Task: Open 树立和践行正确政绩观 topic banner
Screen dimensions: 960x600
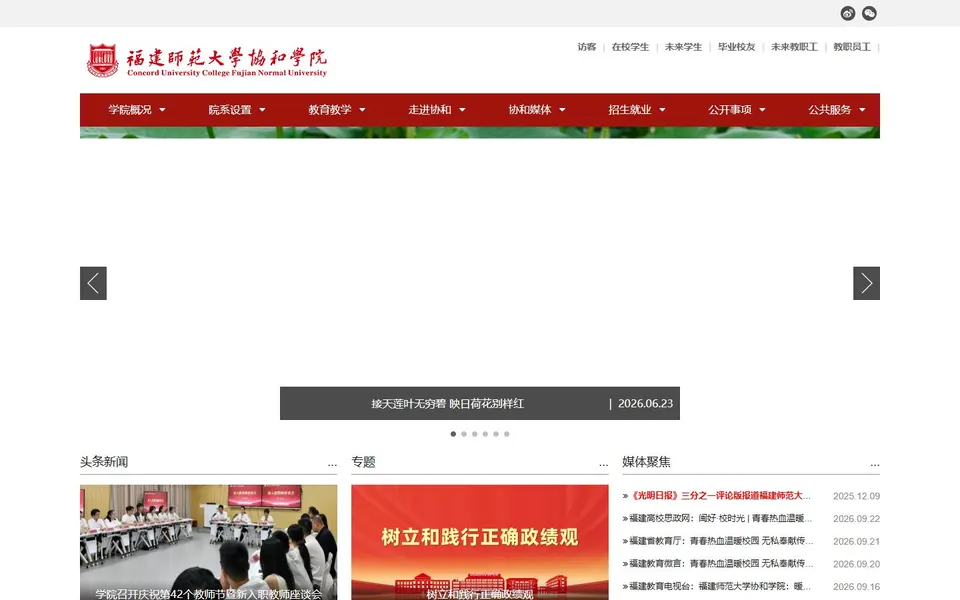Action: click(480, 542)
